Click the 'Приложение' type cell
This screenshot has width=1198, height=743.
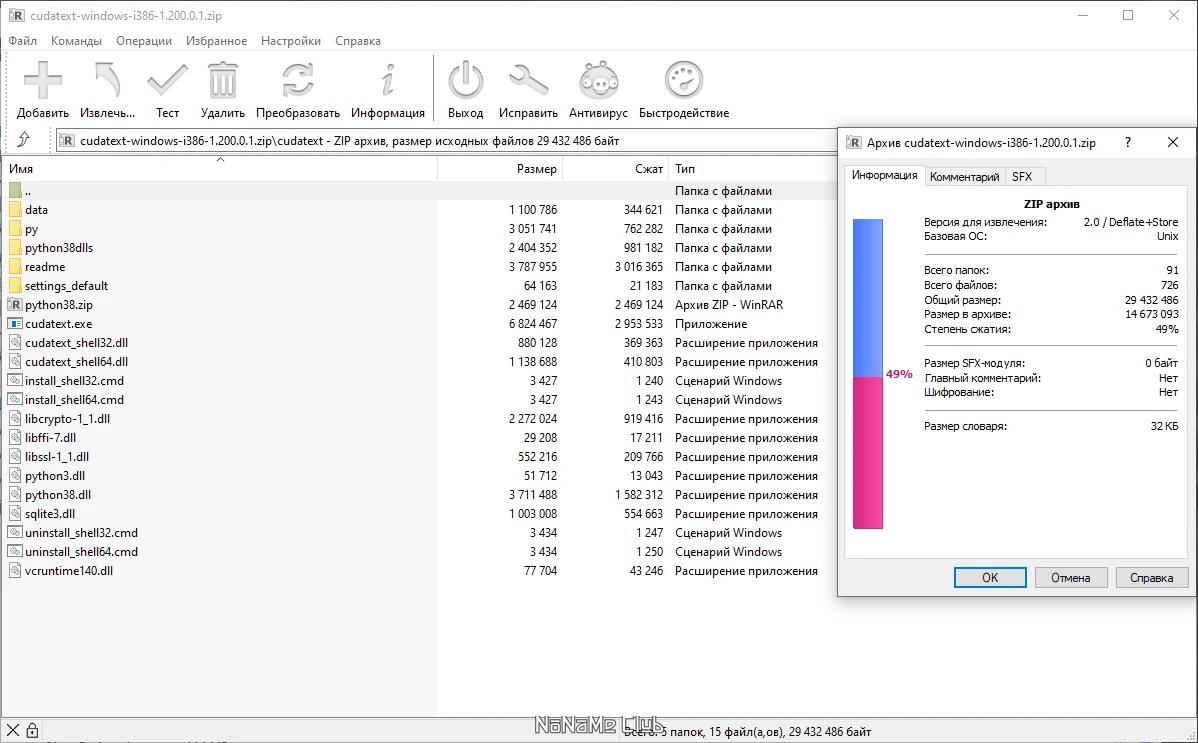click(x=711, y=323)
